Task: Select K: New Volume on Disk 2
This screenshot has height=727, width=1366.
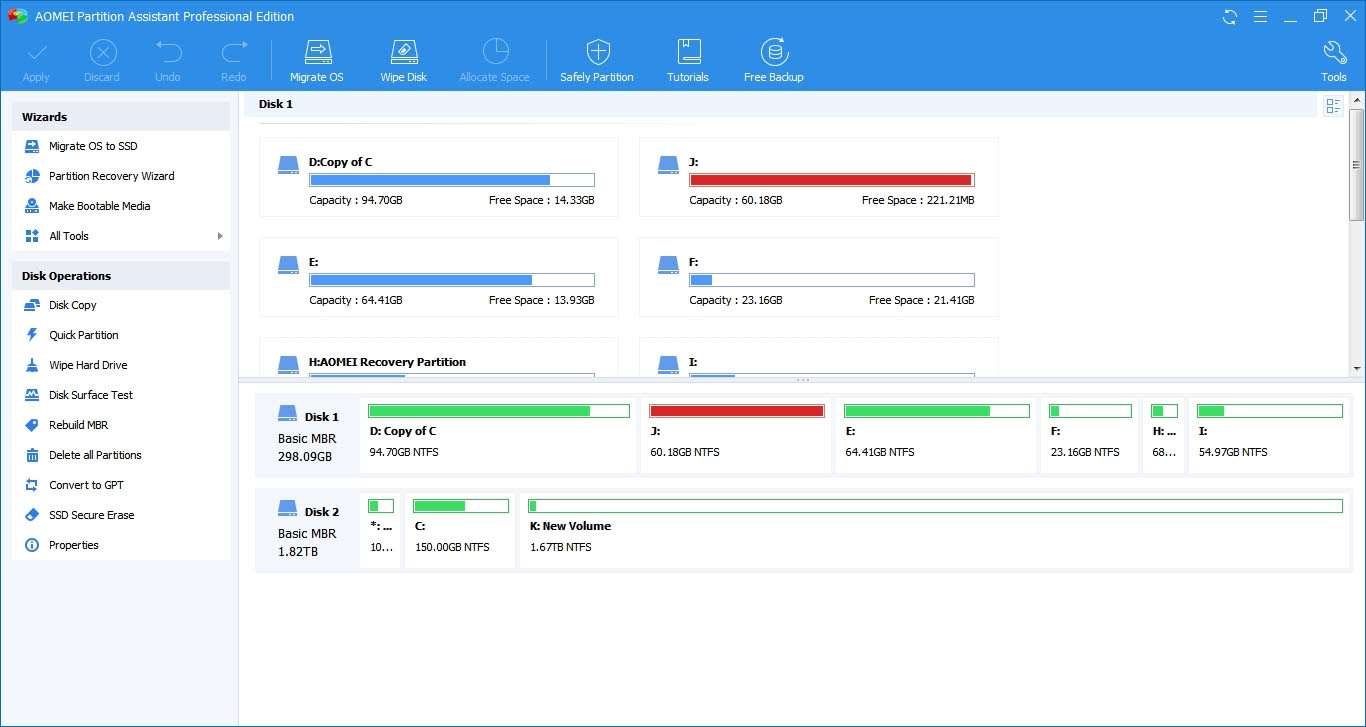Action: pos(930,526)
